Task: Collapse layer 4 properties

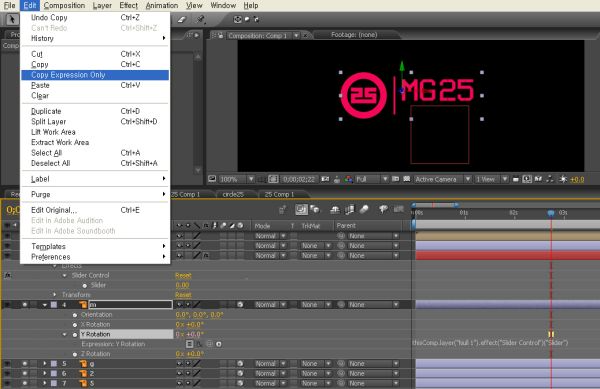Action: coord(45,305)
